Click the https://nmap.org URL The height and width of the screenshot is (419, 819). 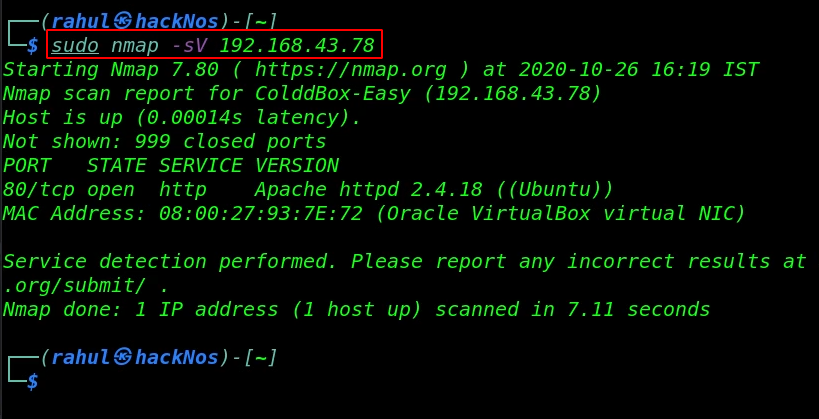(350, 70)
